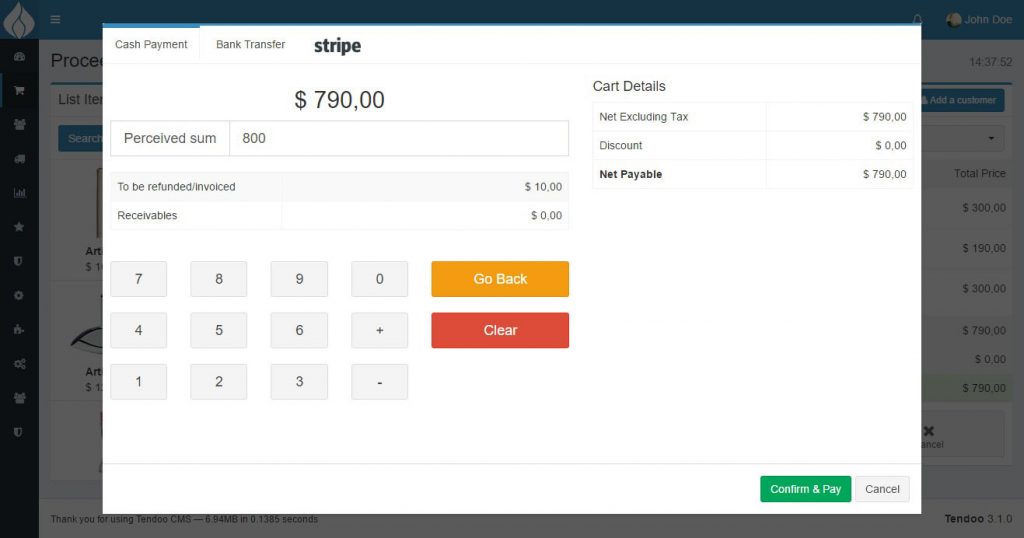
Task: Click the Tendoo flame logo
Action: point(19,19)
